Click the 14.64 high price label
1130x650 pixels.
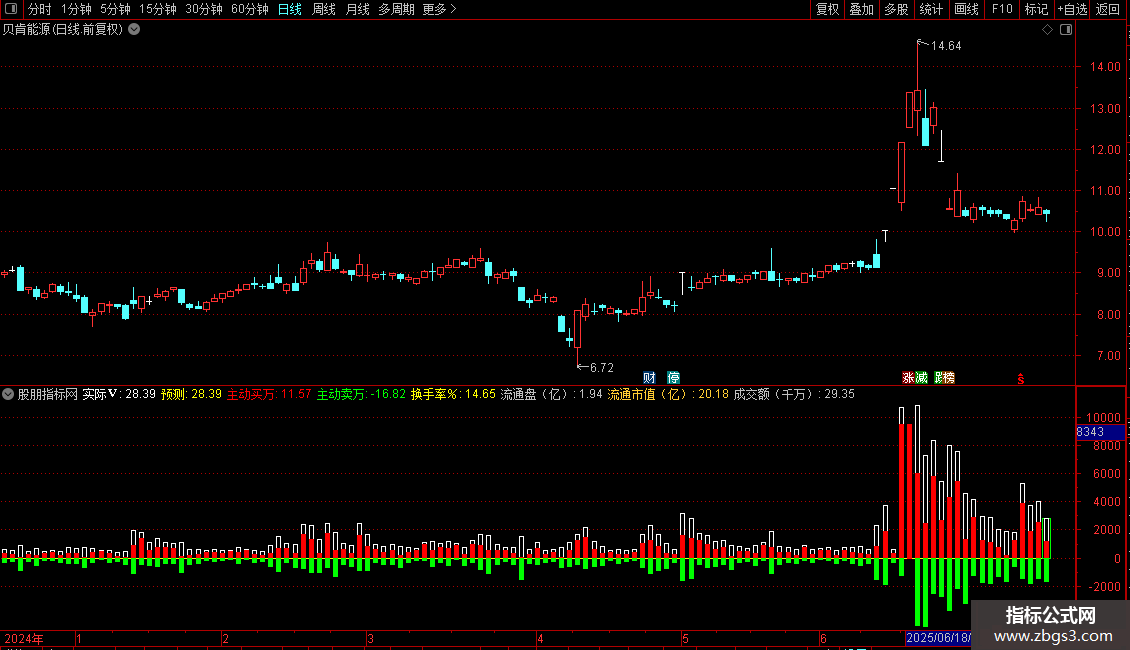946,46
